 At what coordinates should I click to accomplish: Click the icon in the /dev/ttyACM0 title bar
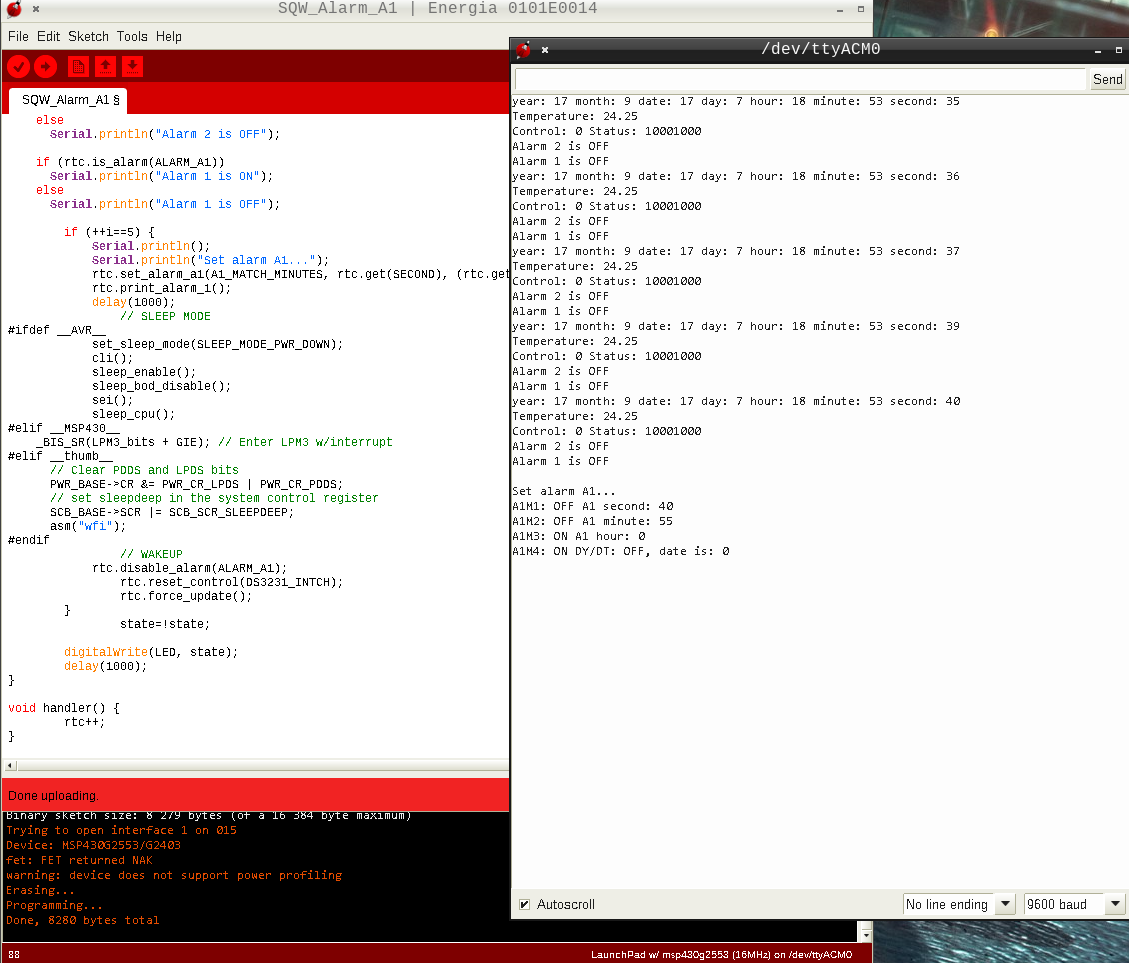521,48
